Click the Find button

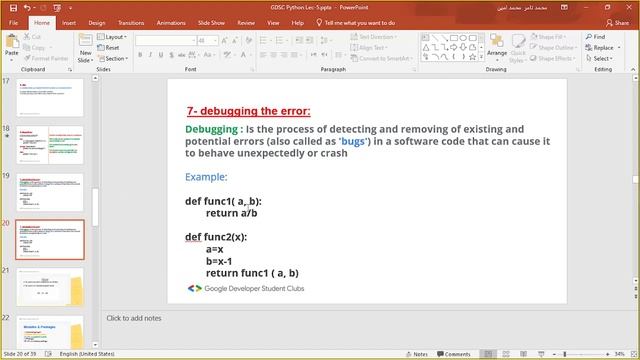[596, 37]
